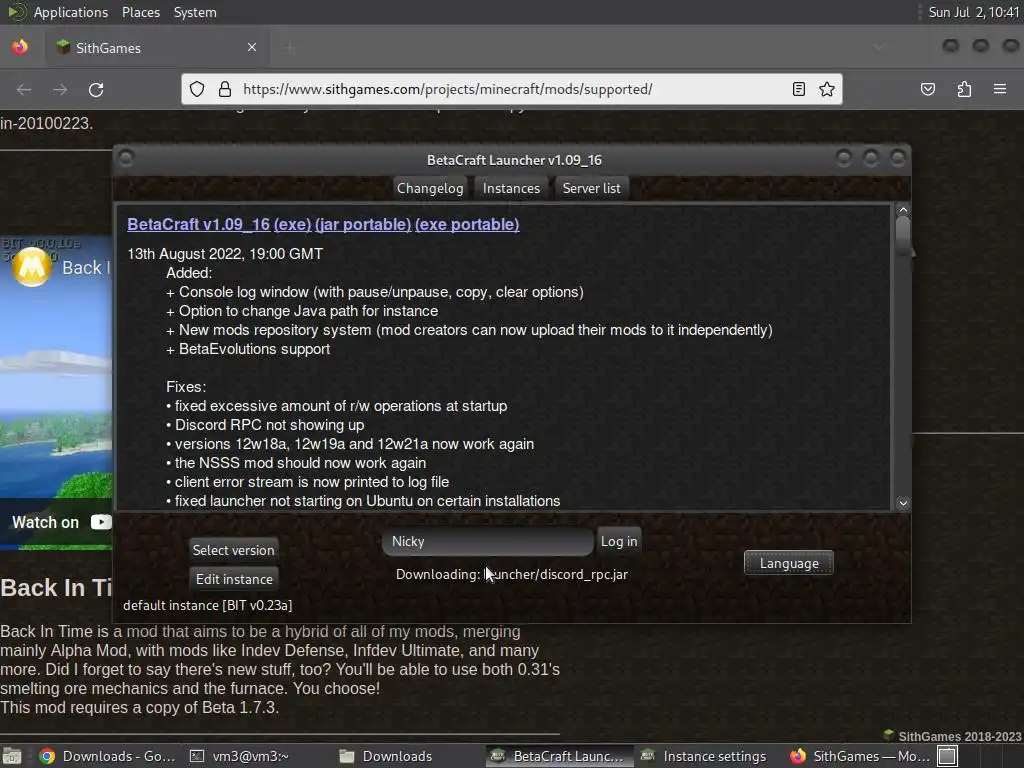The image size is (1024, 768).
Task: Click the BetaEvolutions support changelog line
Action: tap(248, 349)
